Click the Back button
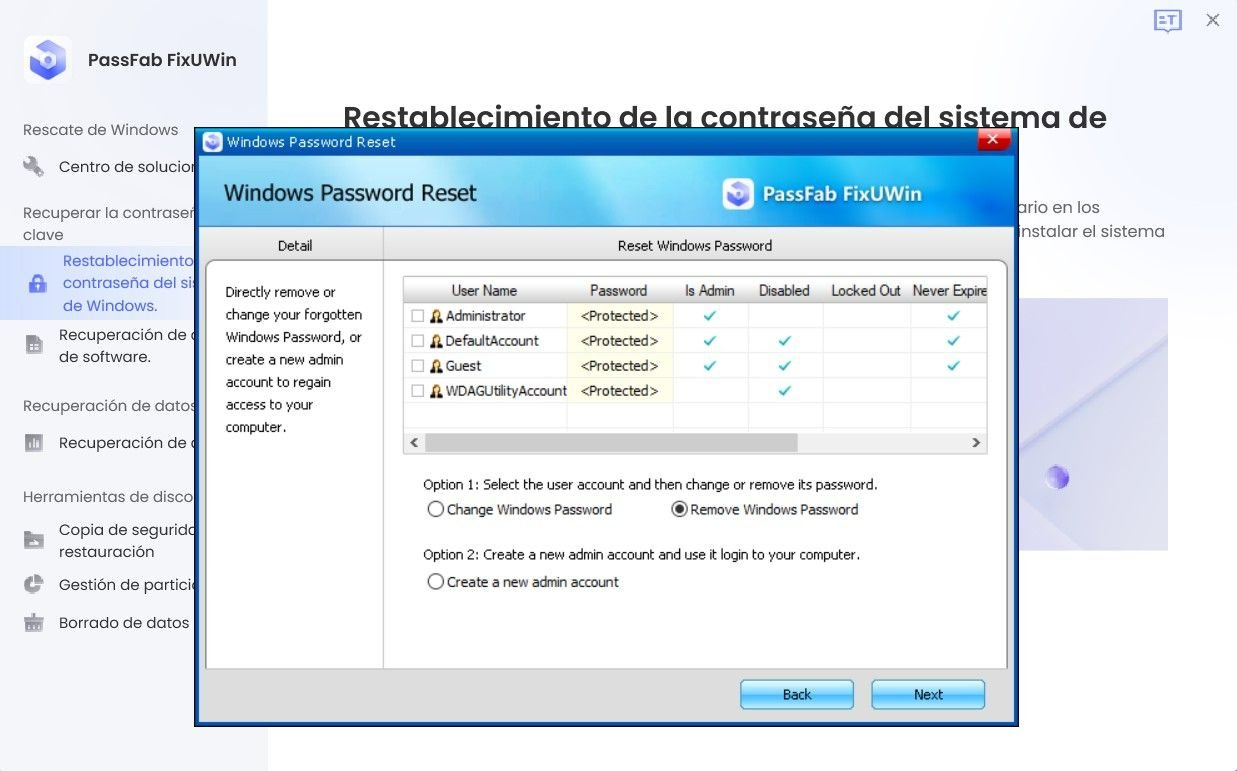 [x=796, y=694]
